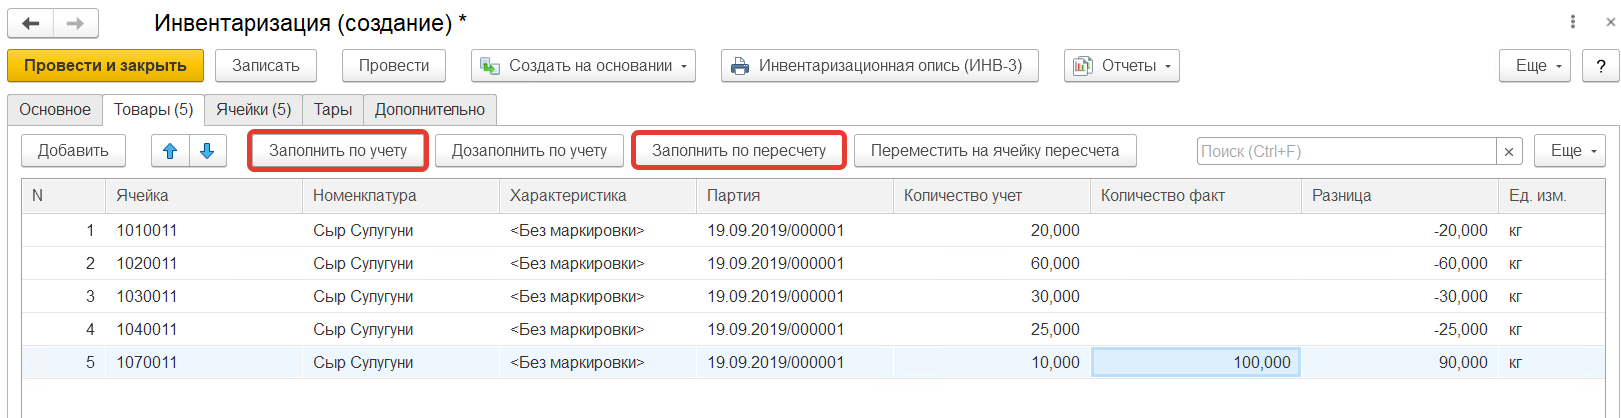Click Заполнить по пересчету button

pos(739,151)
